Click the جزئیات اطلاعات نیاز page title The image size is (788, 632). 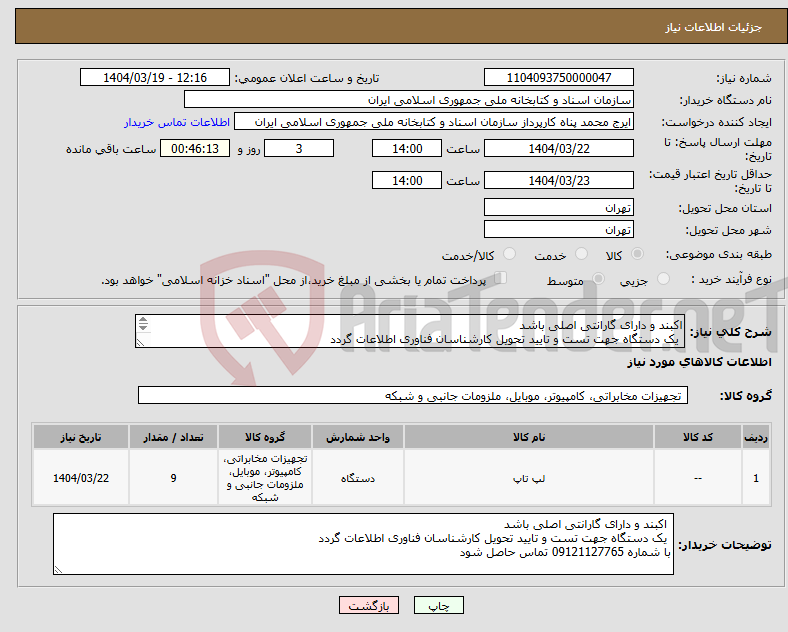713,27
